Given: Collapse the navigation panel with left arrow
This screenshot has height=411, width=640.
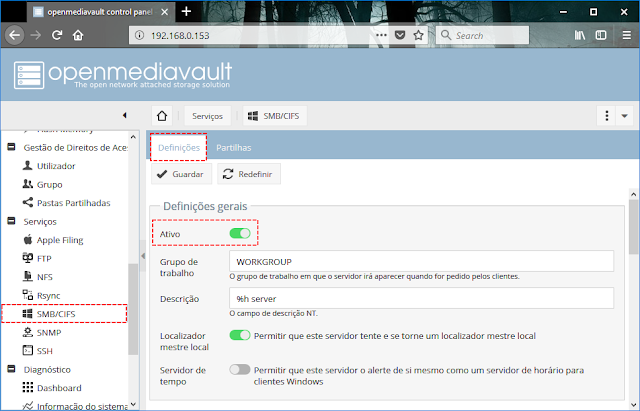Looking at the screenshot, I should pyautogui.click(x=124, y=116).
